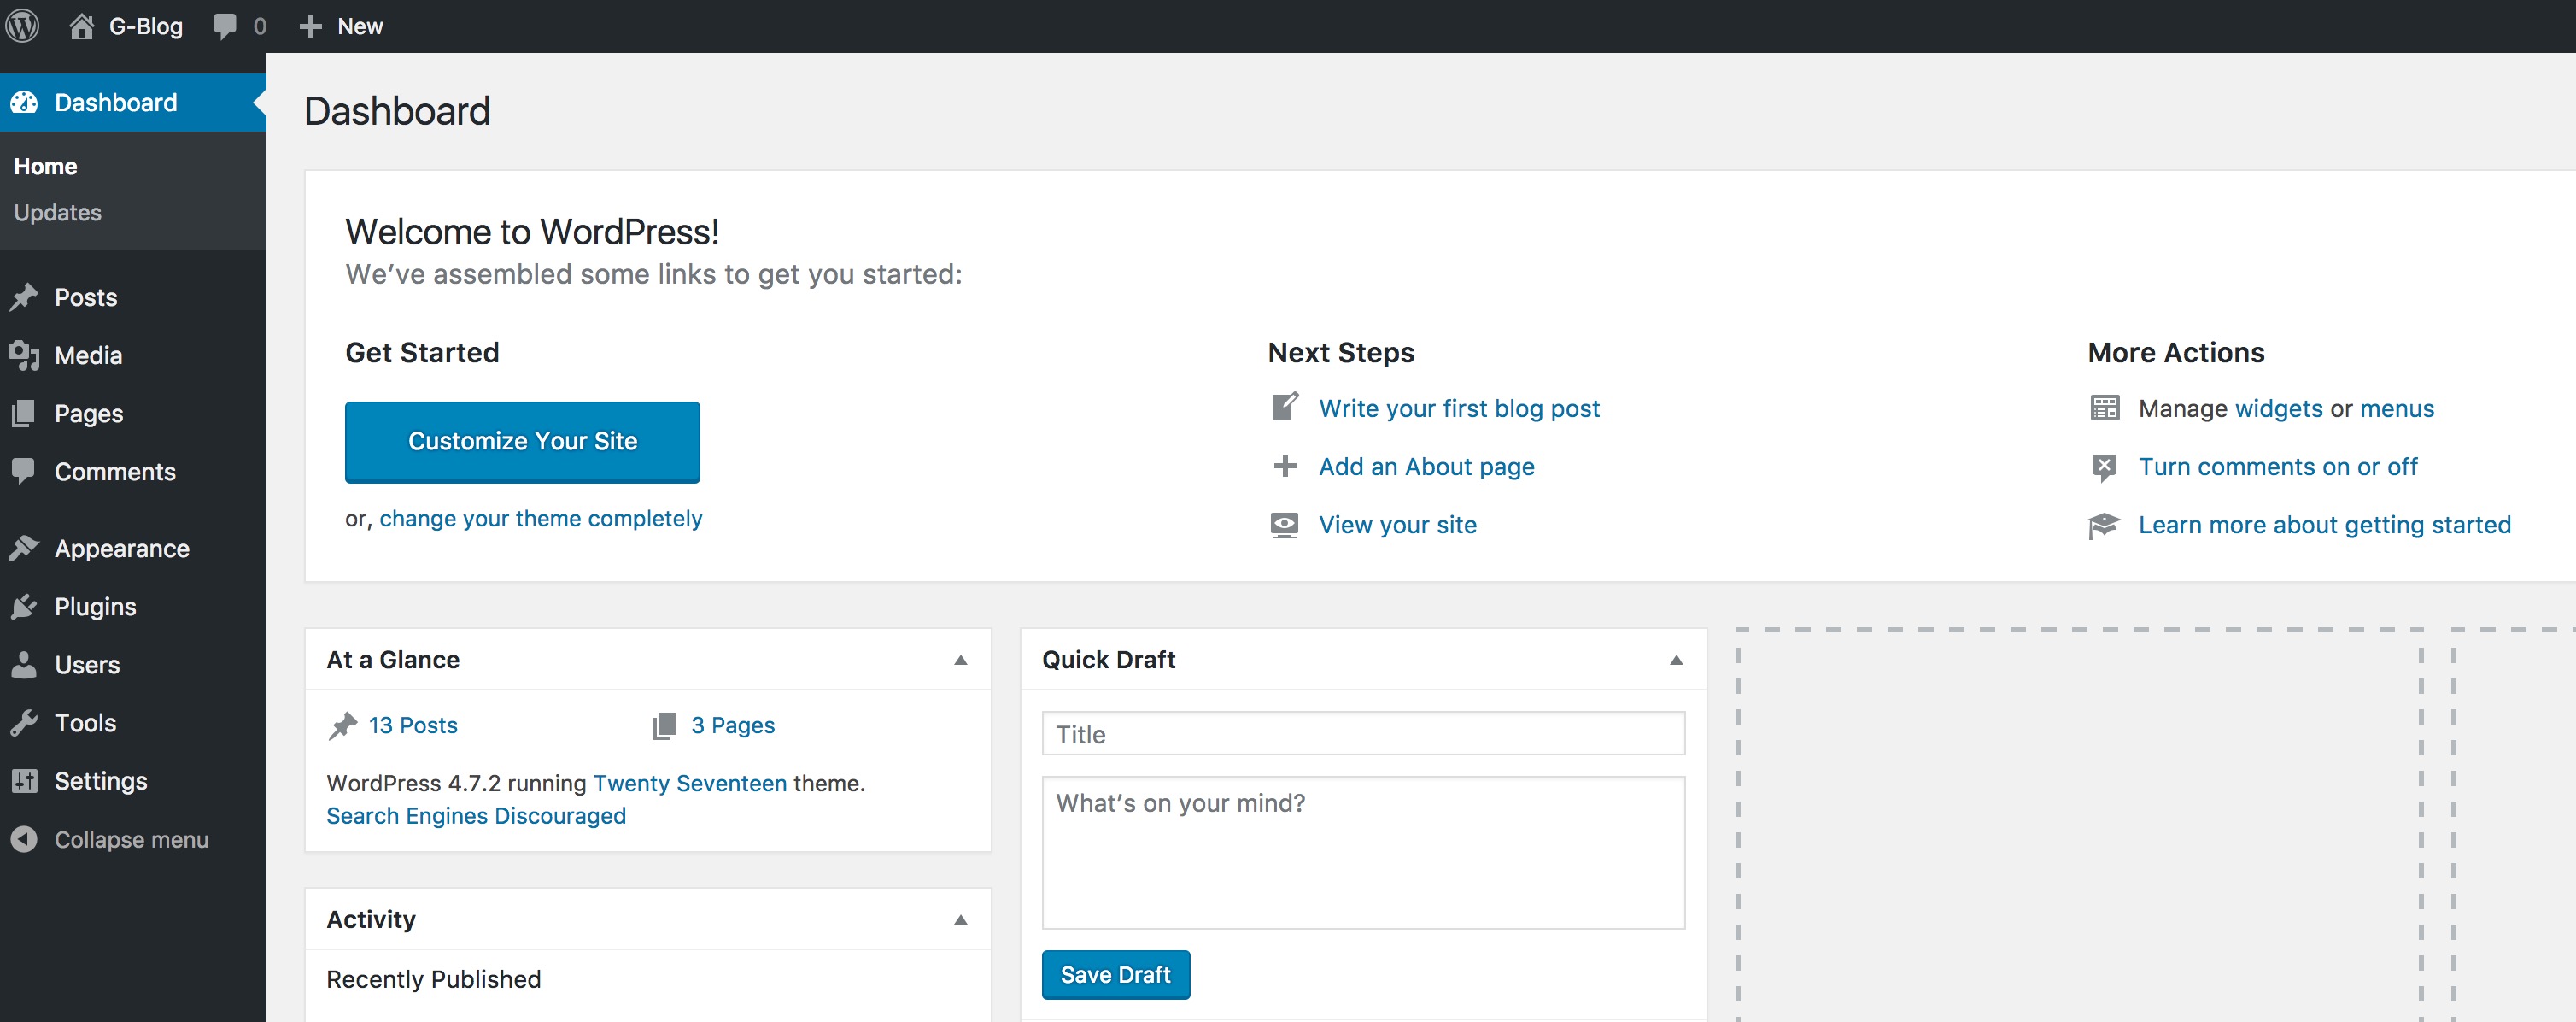
Task: Click the Users person icon in sidebar
Action: (x=24, y=664)
